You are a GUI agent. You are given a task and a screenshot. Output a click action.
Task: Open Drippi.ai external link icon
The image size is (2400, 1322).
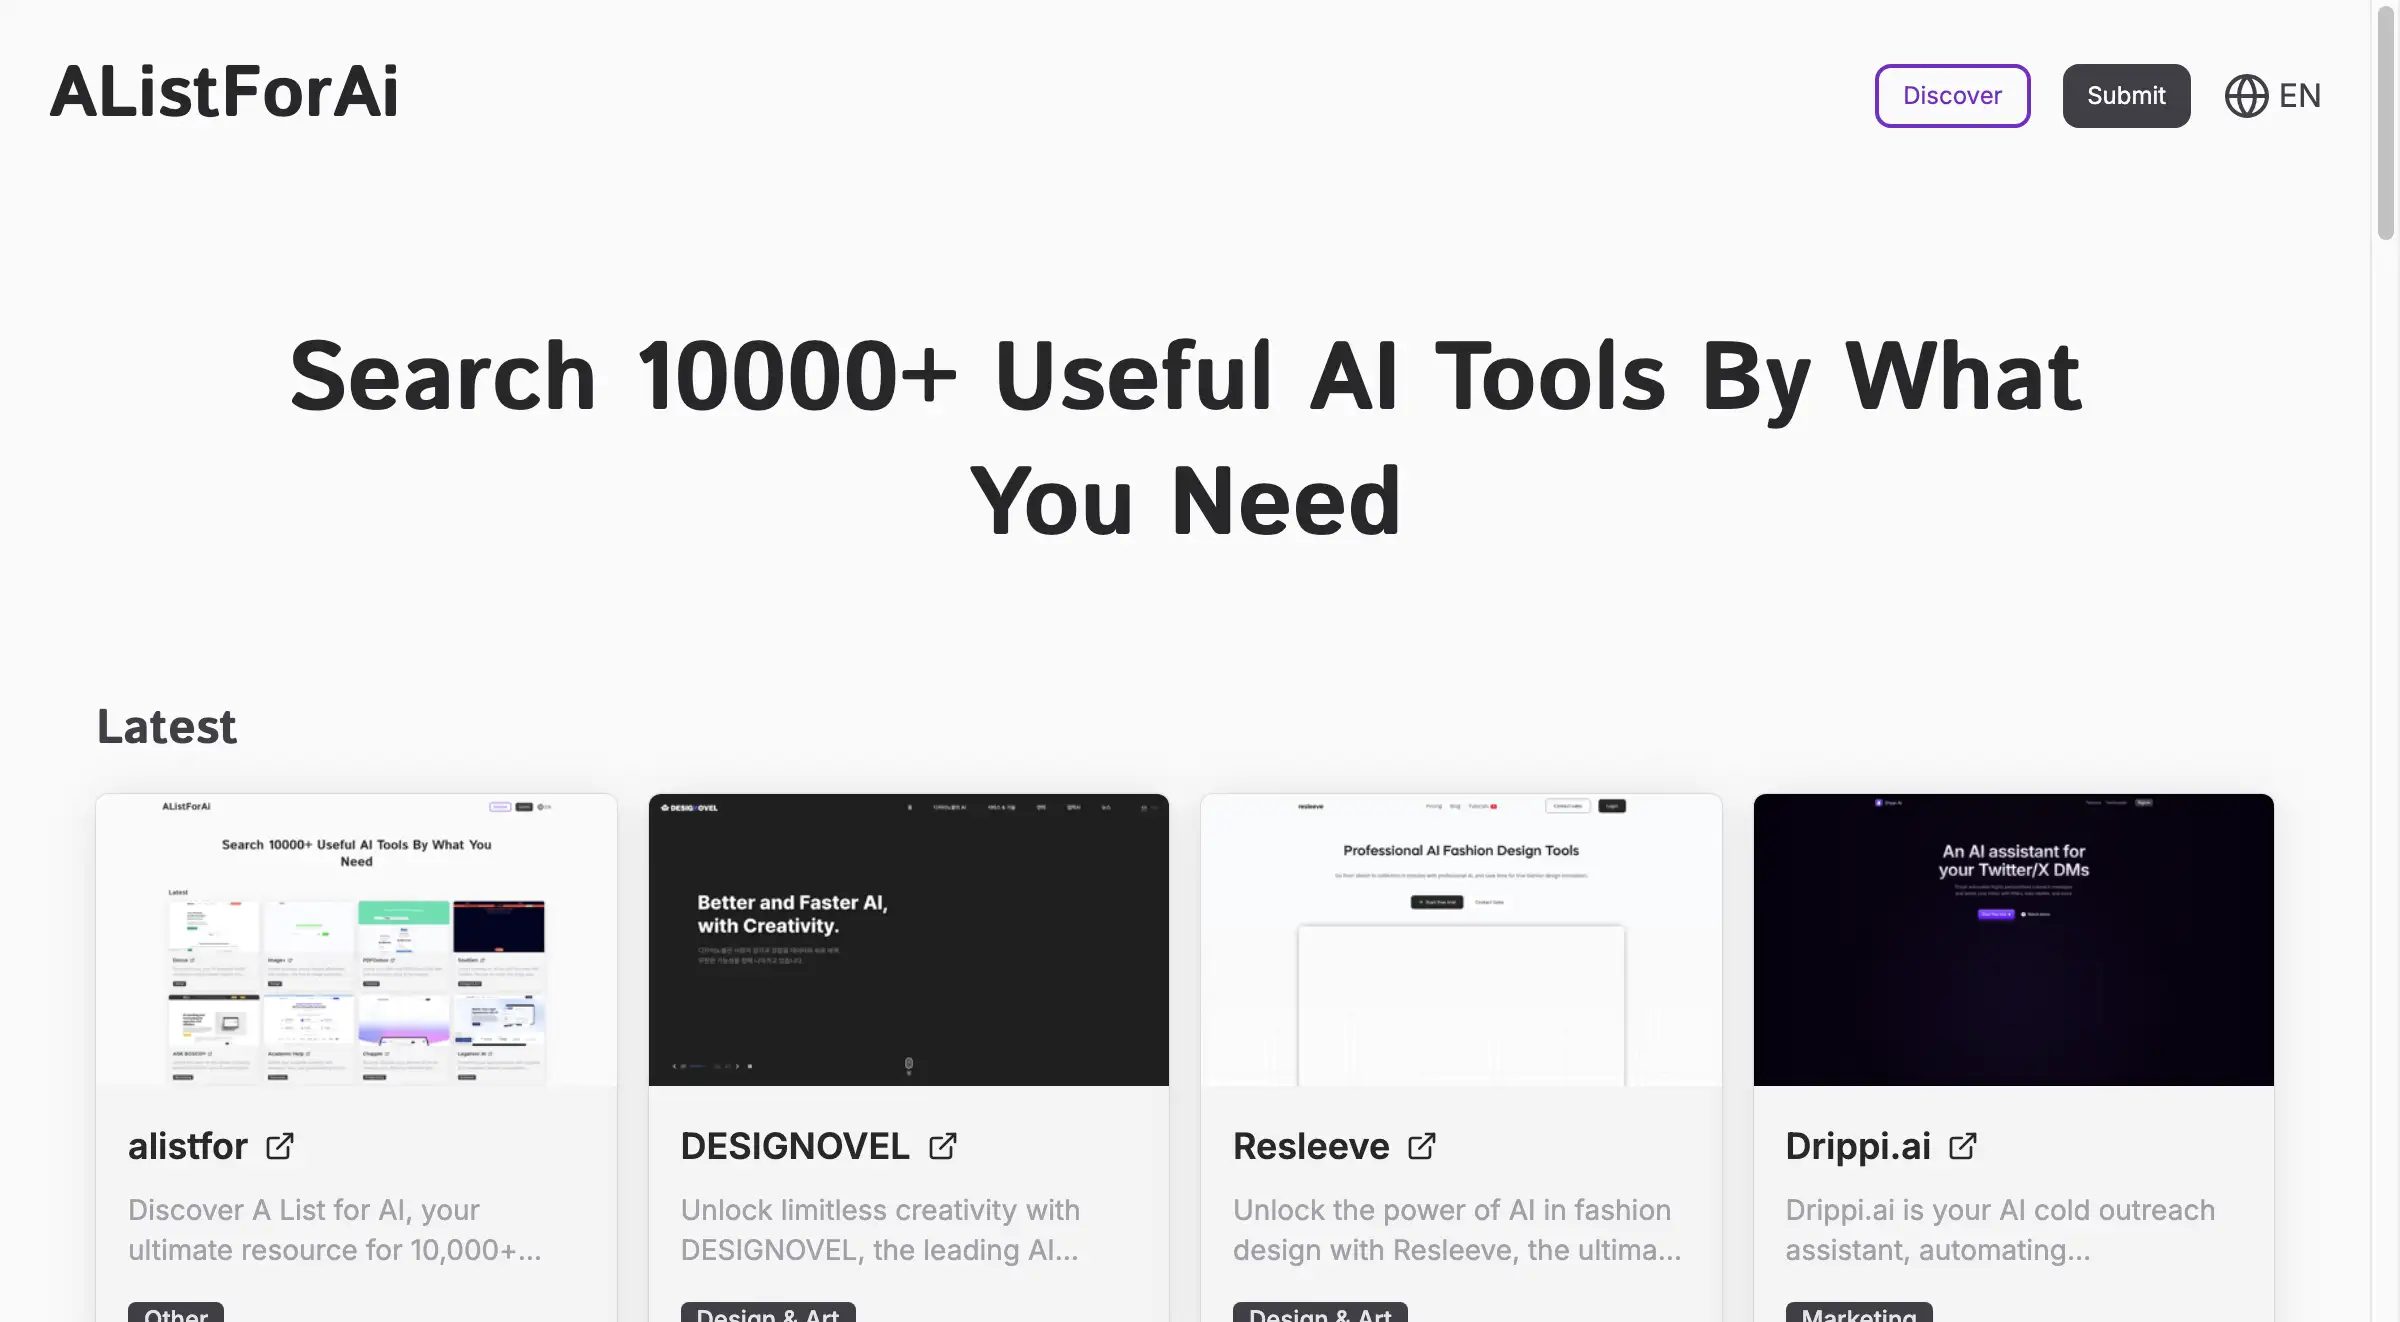(x=1963, y=1146)
